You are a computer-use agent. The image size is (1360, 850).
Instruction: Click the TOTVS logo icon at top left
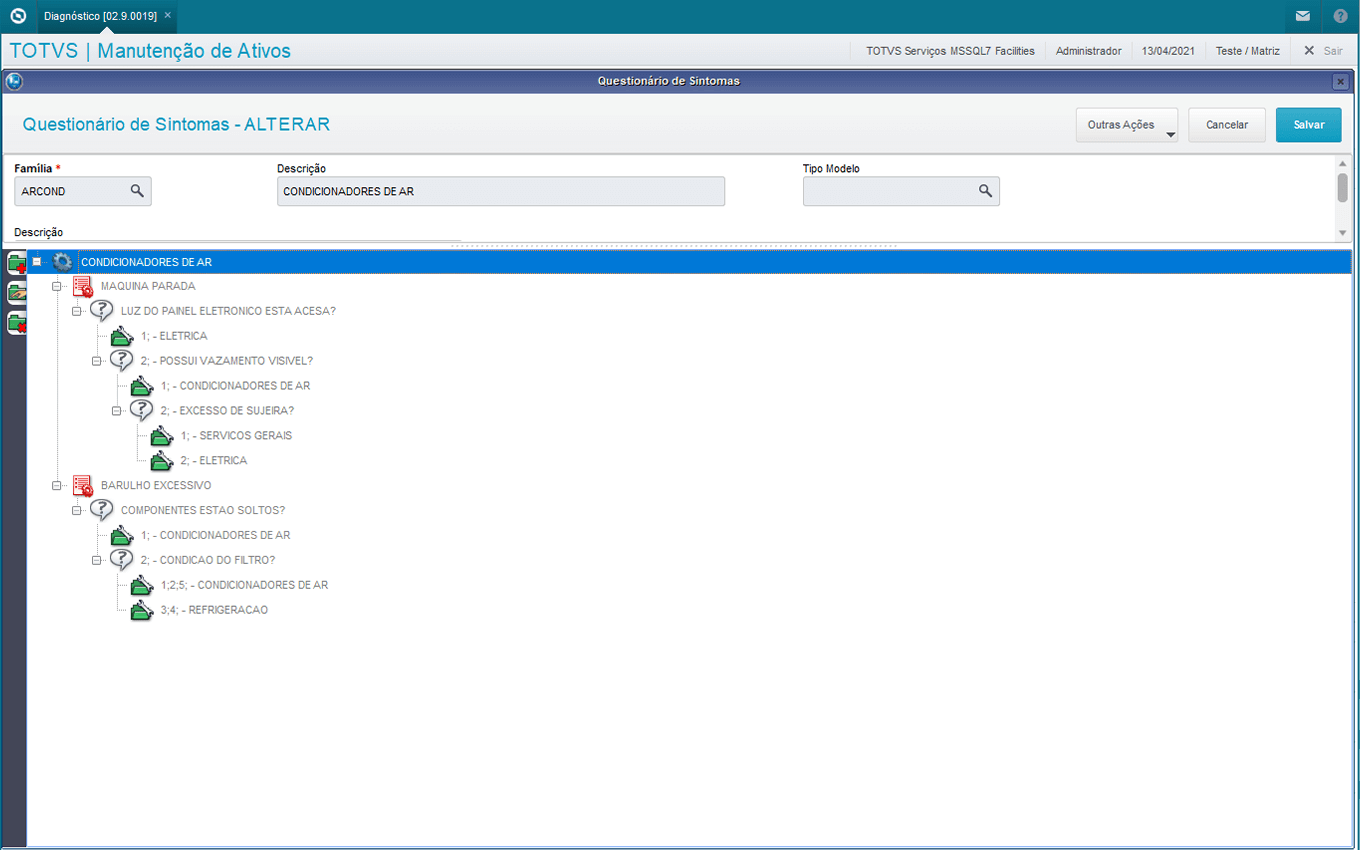(x=17, y=16)
